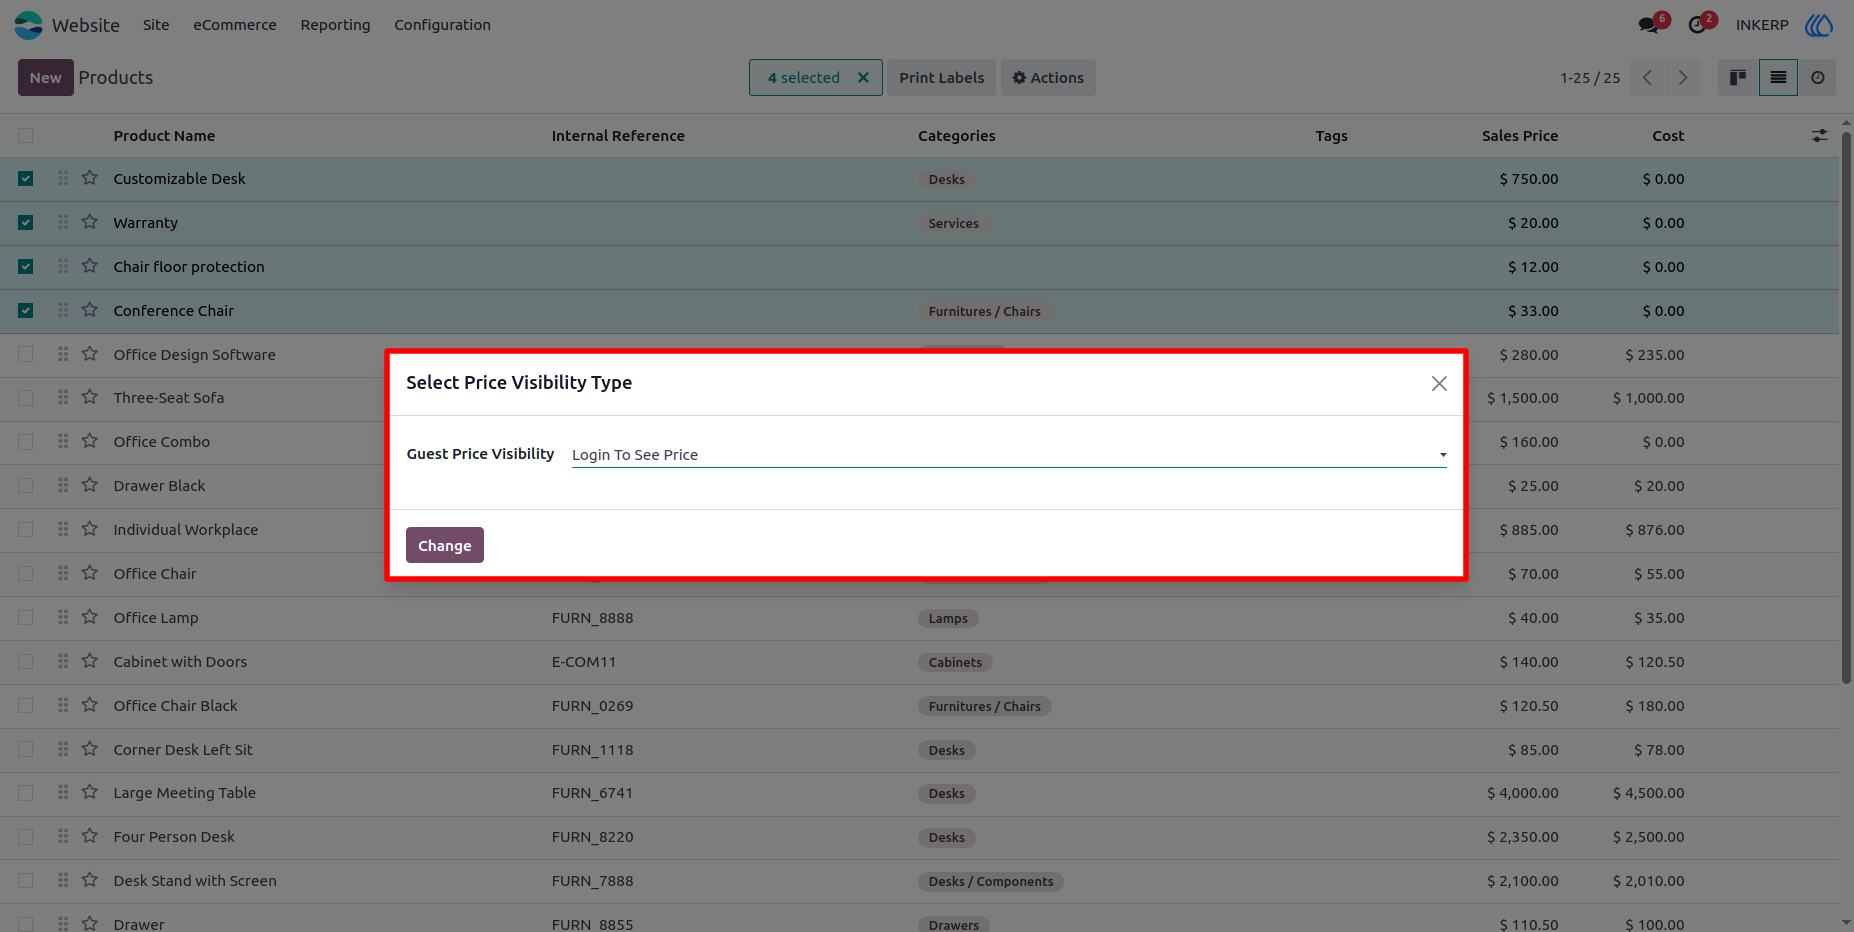
Task: Click the Print Labels button
Action: pos(941,78)
